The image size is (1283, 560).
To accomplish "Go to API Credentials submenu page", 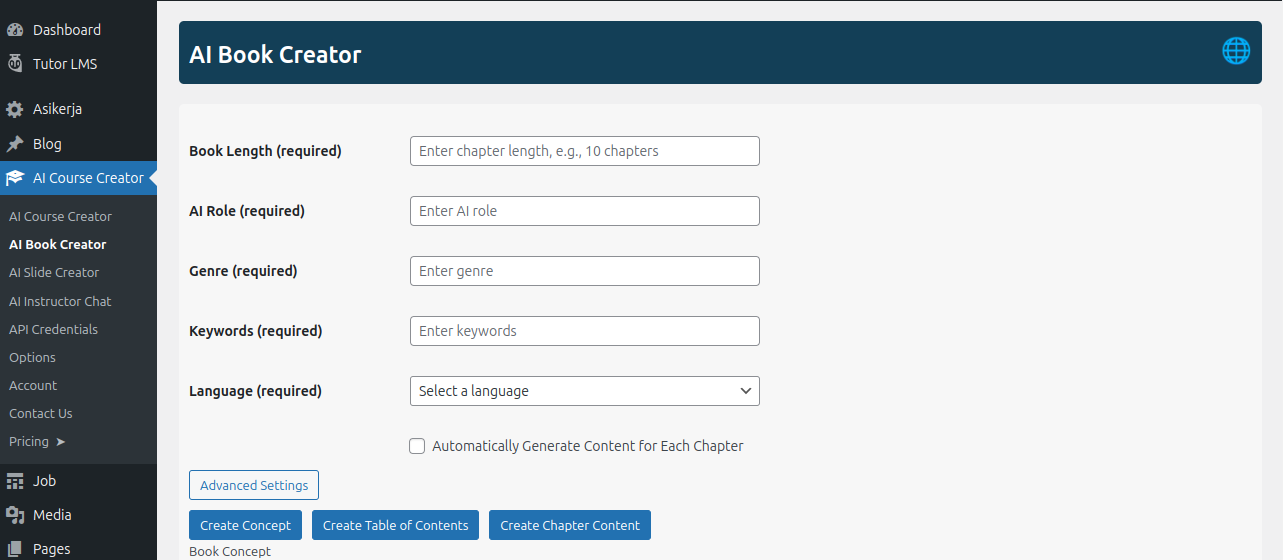I will pos(53,329).
